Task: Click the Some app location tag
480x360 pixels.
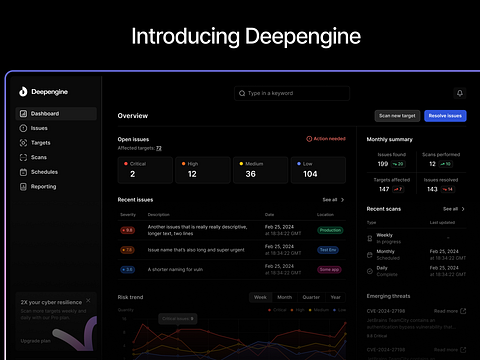Action: (329, 269)
